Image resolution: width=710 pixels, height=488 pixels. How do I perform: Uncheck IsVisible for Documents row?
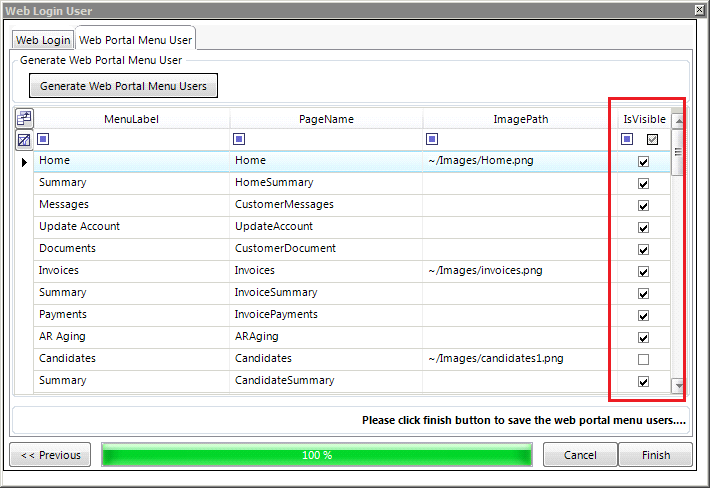click(x=643, y=249)
